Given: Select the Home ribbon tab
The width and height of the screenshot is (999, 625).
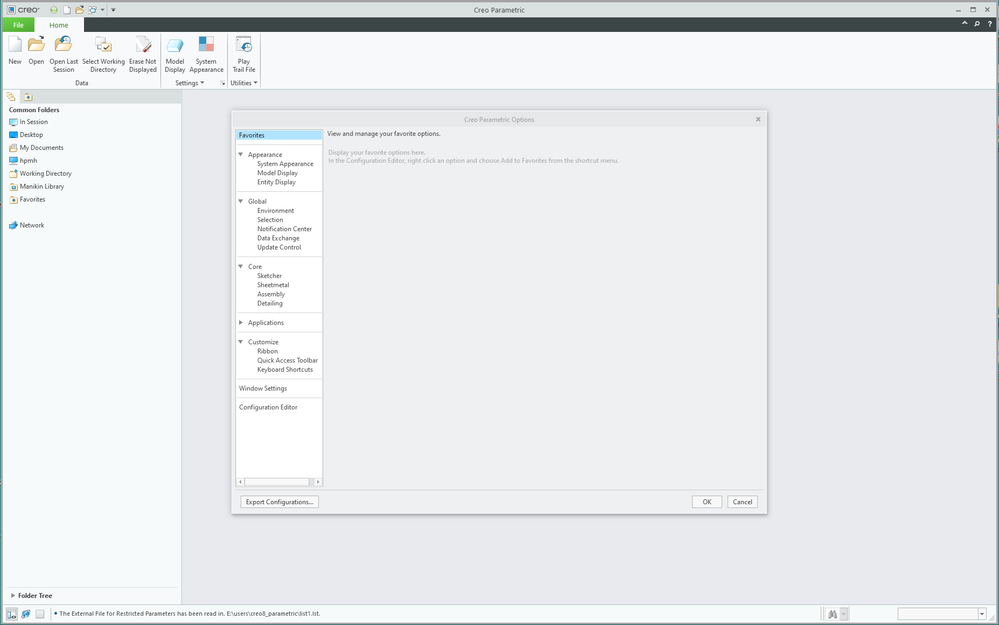Looking at the screenshot, I should [x=59, y=25].
